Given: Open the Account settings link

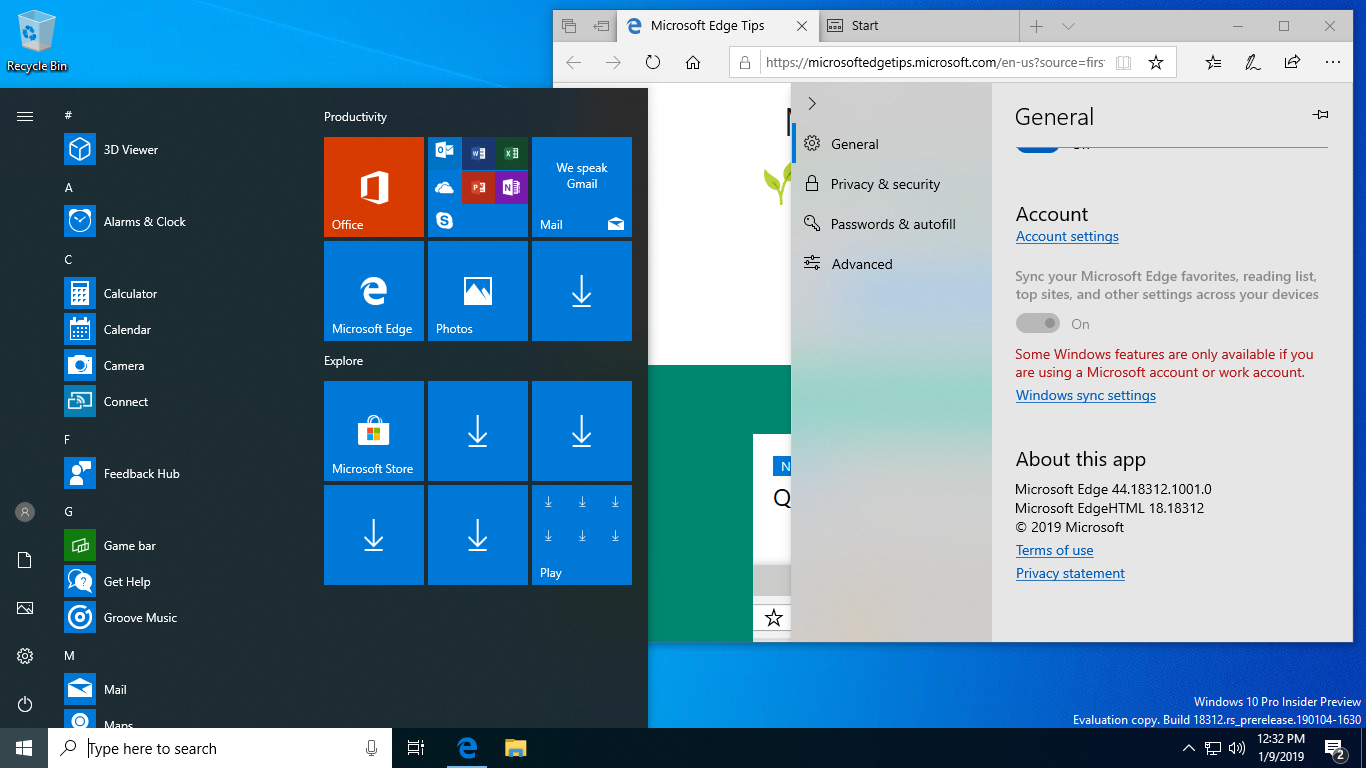Looking at the screenshot, I should 1067,237.
